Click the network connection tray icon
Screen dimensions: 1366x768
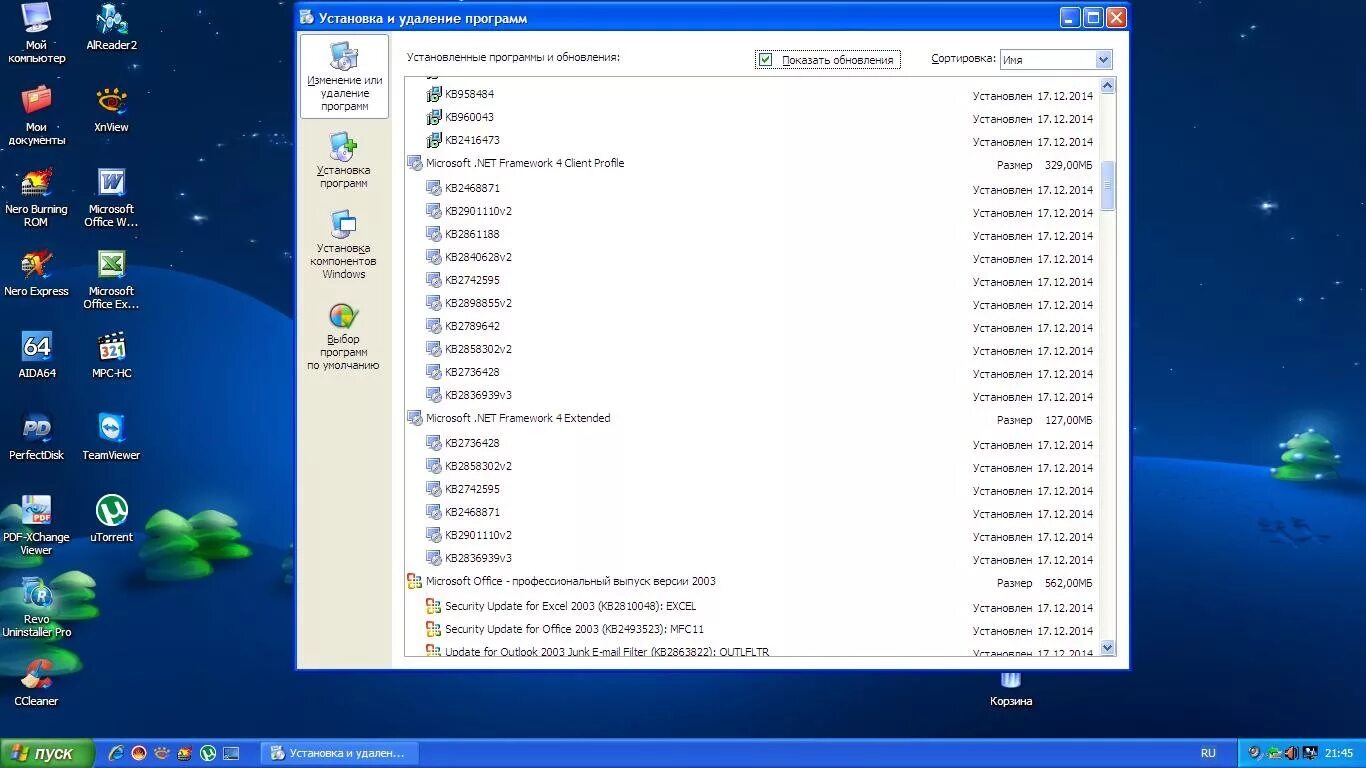1309,753
